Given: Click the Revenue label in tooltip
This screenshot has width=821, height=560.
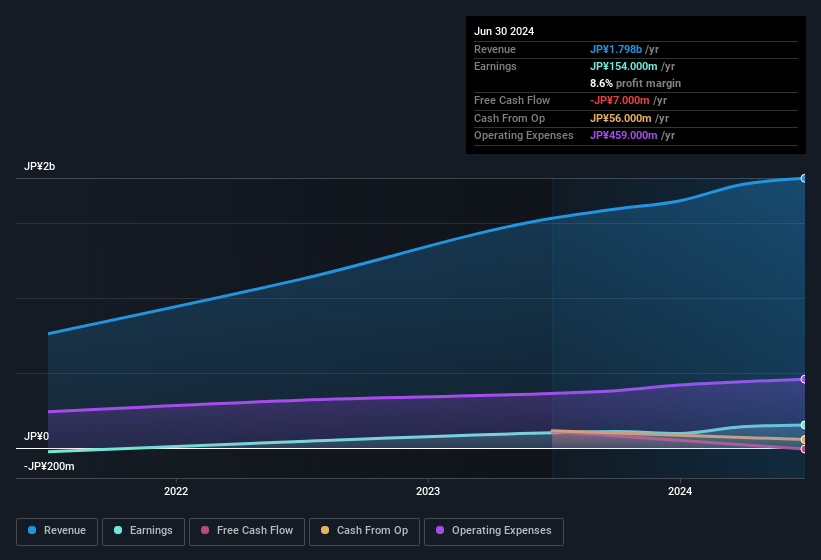Looking at the screenshot, I should pos(495,49).
